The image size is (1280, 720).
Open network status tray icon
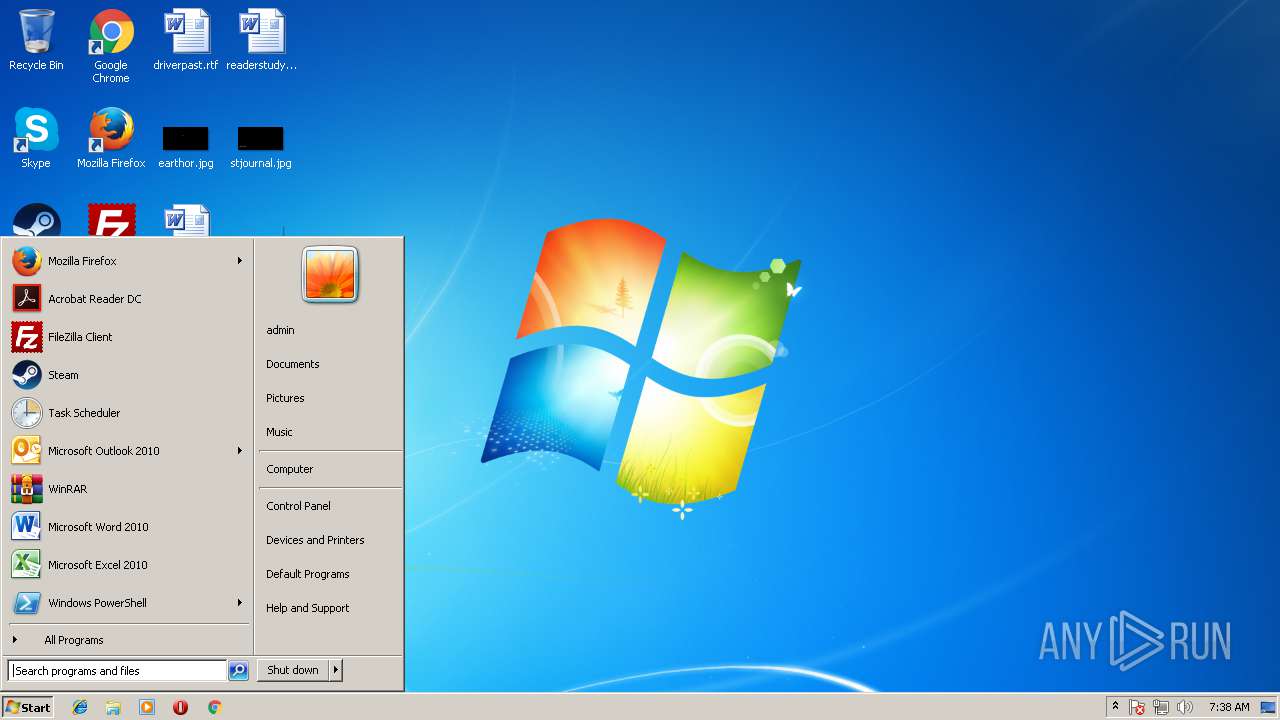pyautogui.click(x=1161, y=707)
